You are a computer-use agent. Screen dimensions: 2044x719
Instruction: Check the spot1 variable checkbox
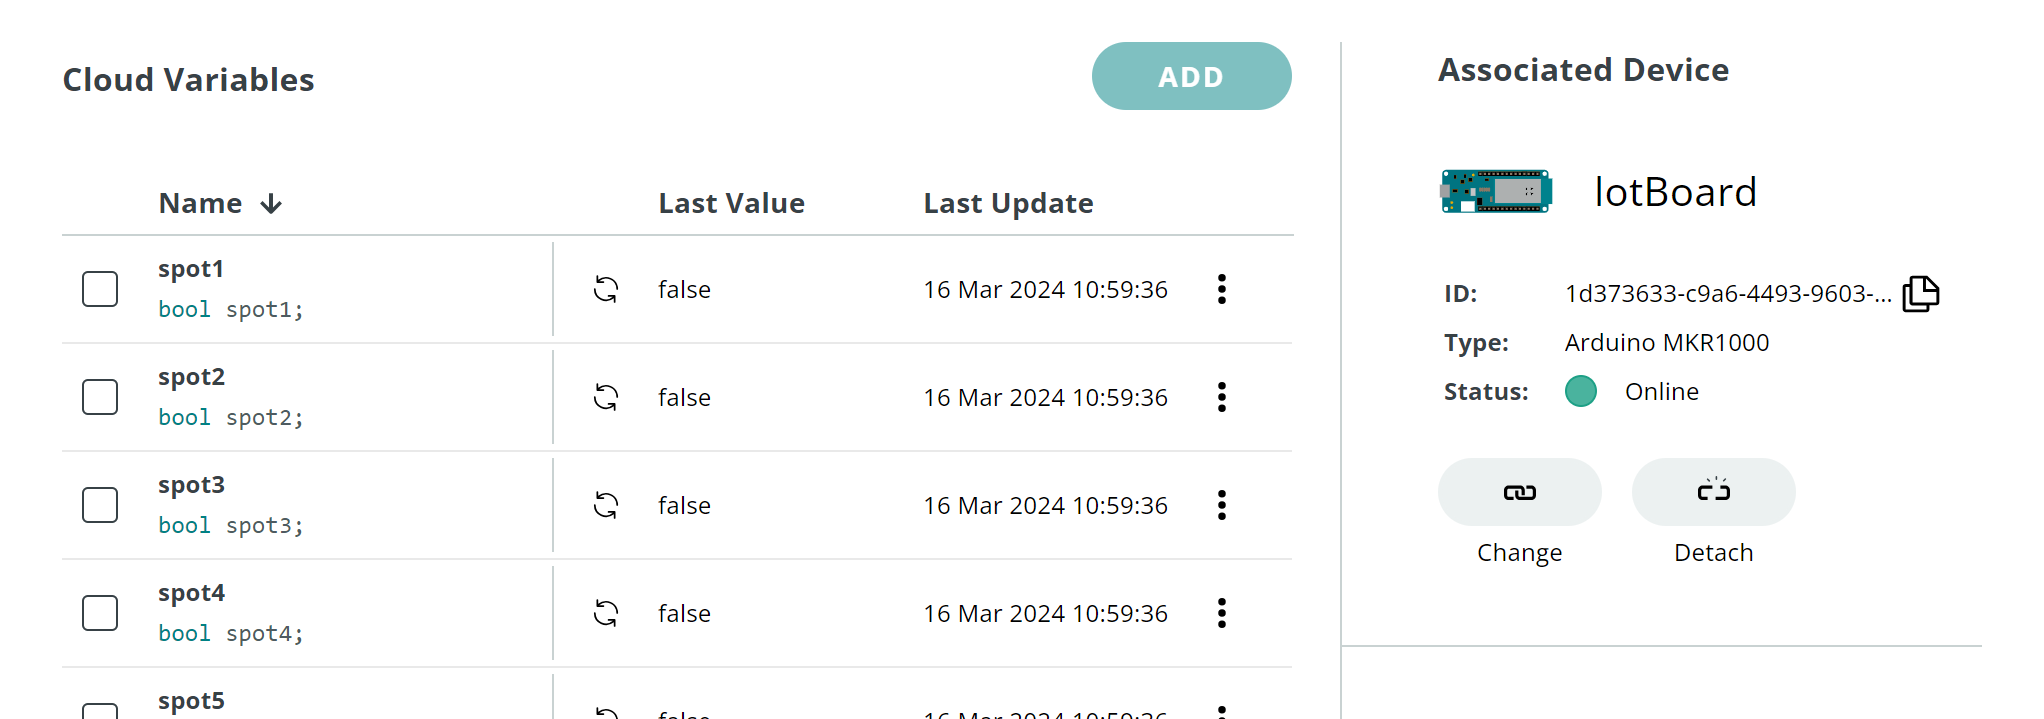pyautogui.click(x=100, y=289)
